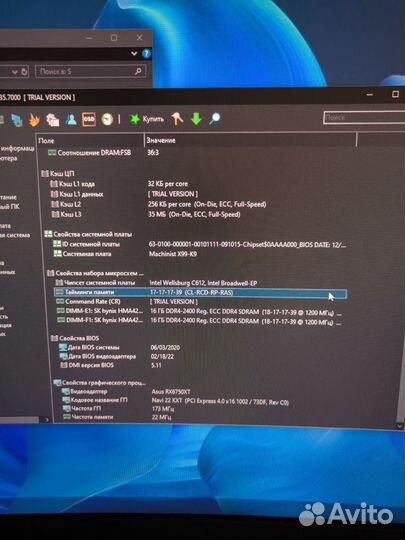Select 'DIMM-F1: SK hynix HMA42...' row
This screenshot has height=540, width=405.
pos(100,320)
